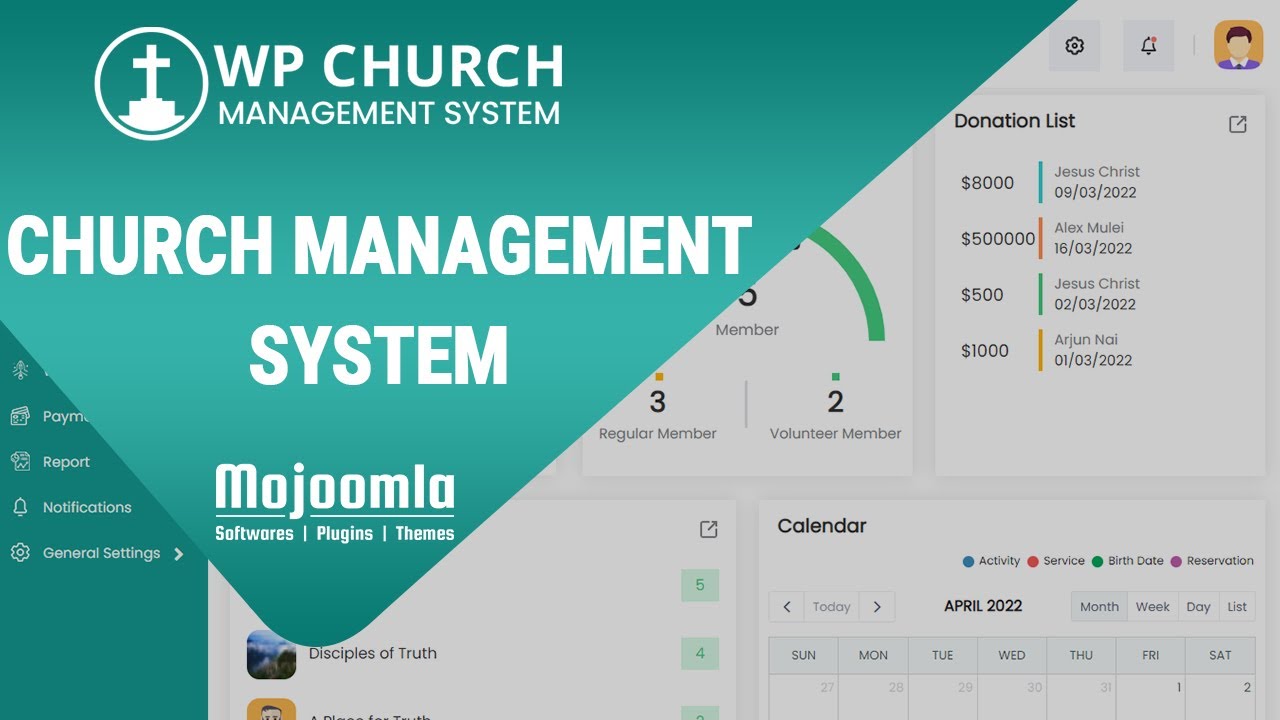This screenshot has width=1280, height=720.
Task: Click the calendar Today button
Action: (x=832, y=607)
